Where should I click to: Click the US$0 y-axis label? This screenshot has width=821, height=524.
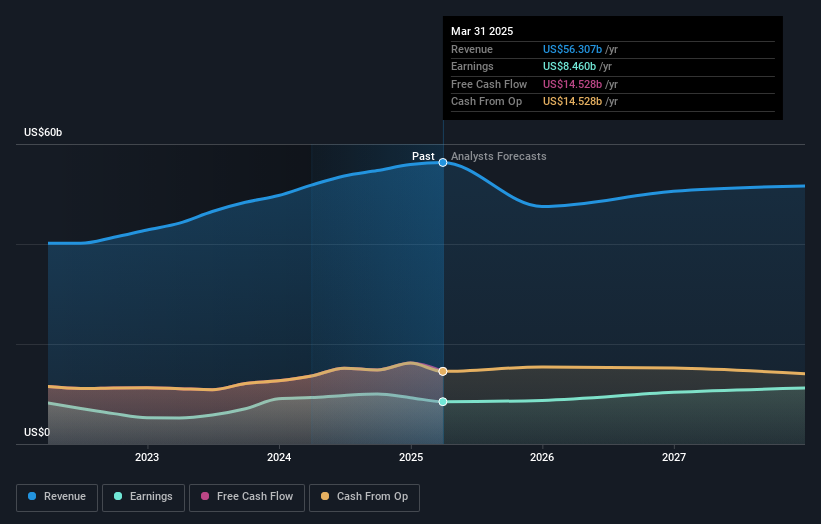[x=37, y=432]
